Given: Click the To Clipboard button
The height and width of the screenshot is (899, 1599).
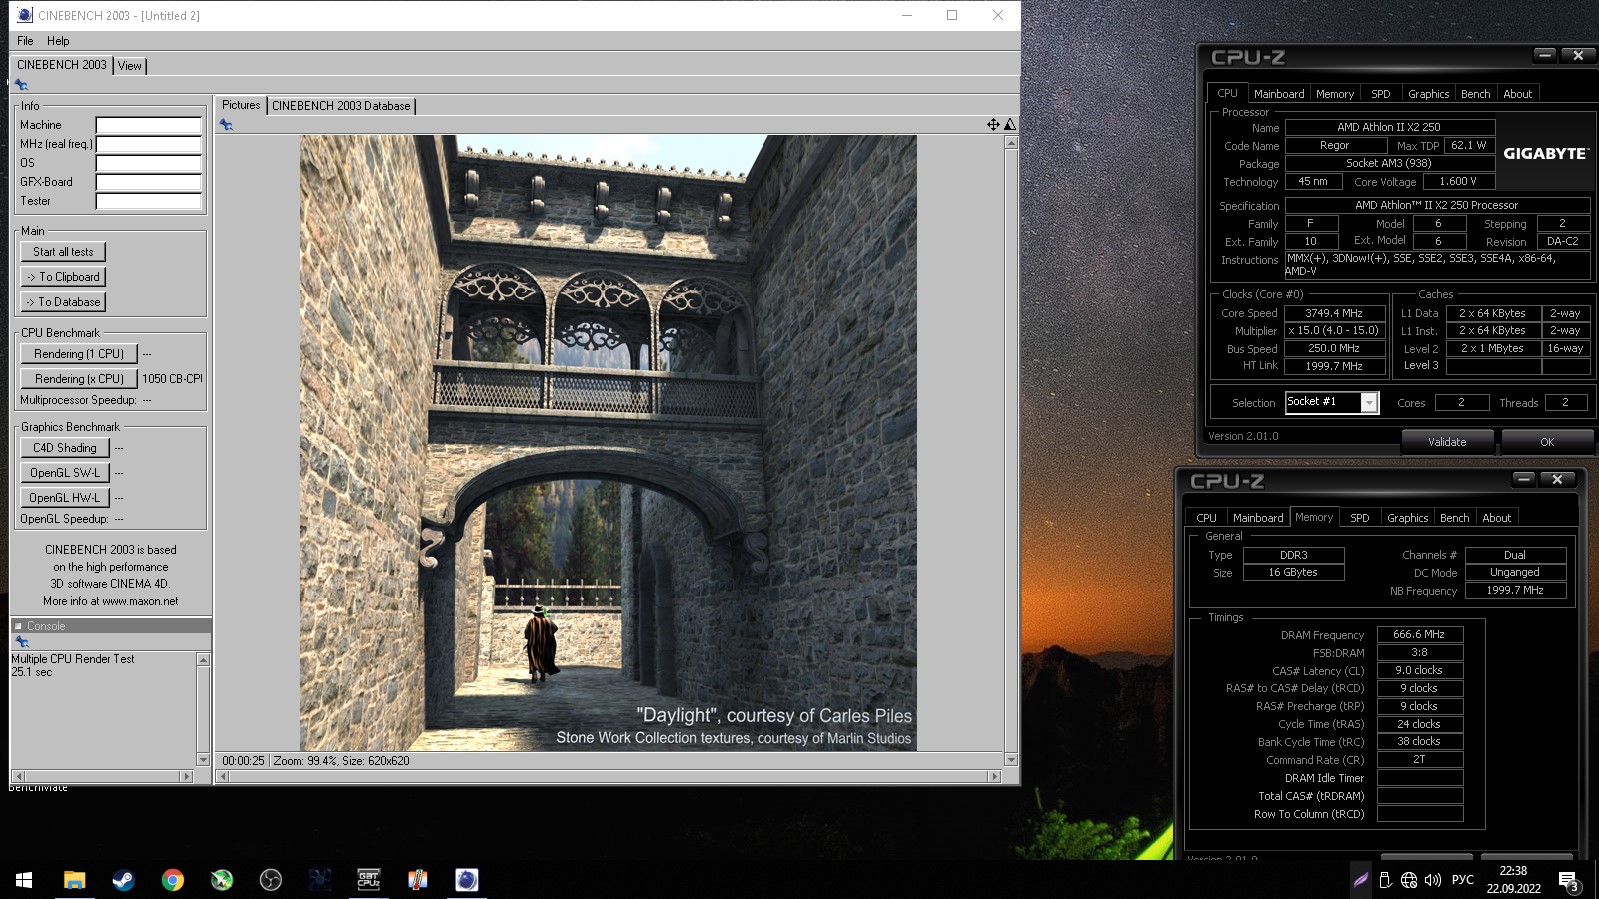Looking at the screenshot, I should 63,277.
